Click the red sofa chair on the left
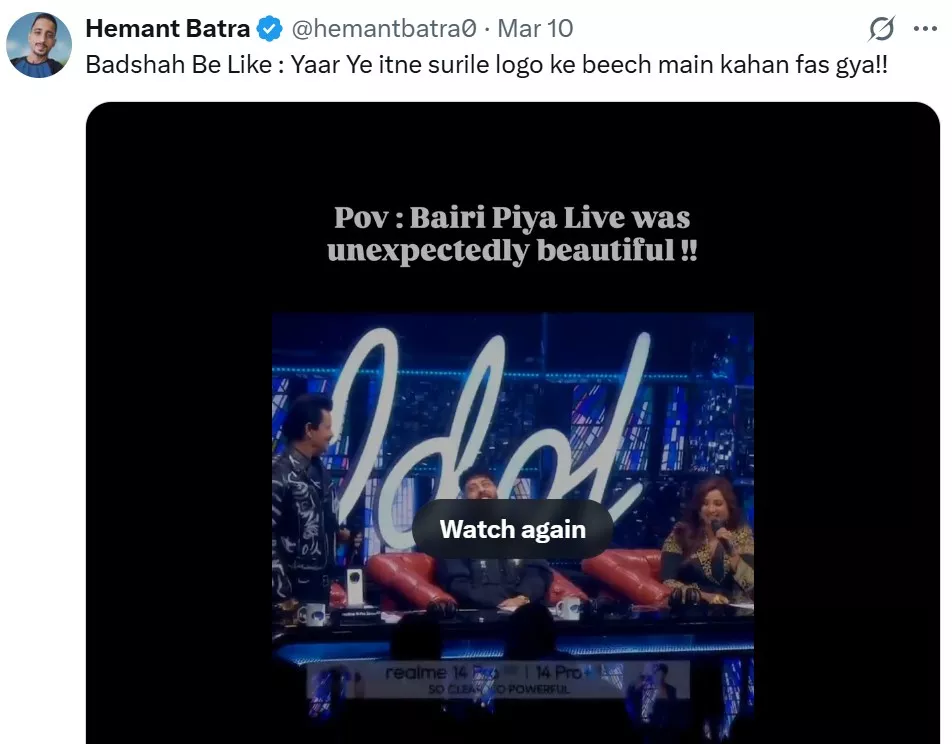Screen dimensions: 952x744 point(402,576)
